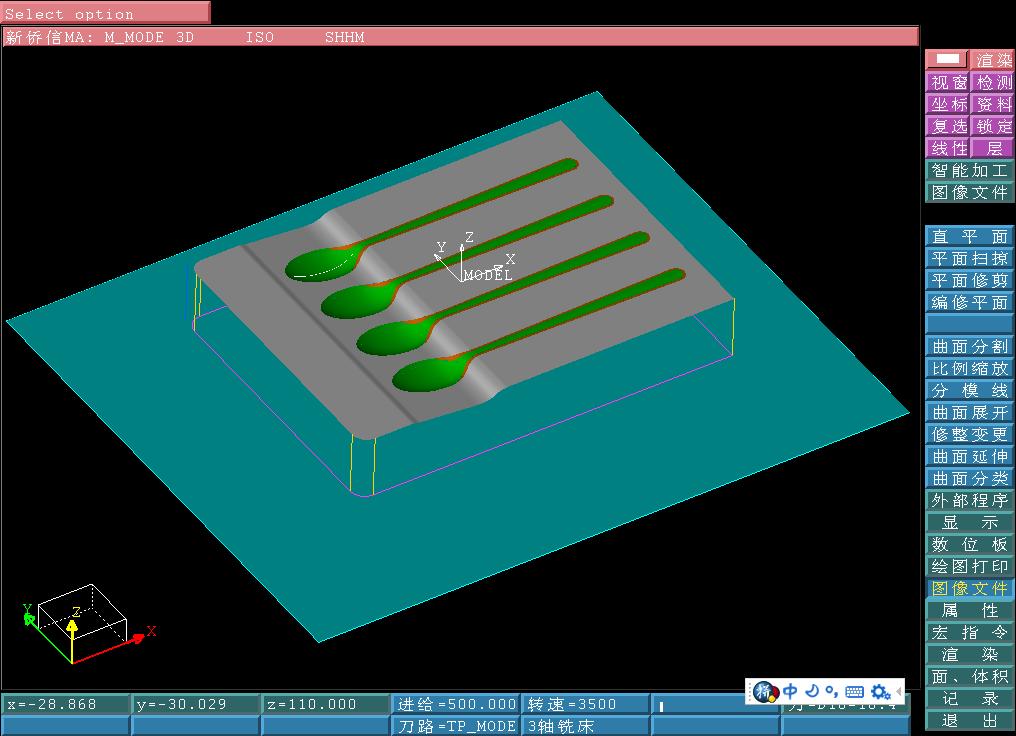
Task: Open the 层 layer menu
Action: click(993, 148)
